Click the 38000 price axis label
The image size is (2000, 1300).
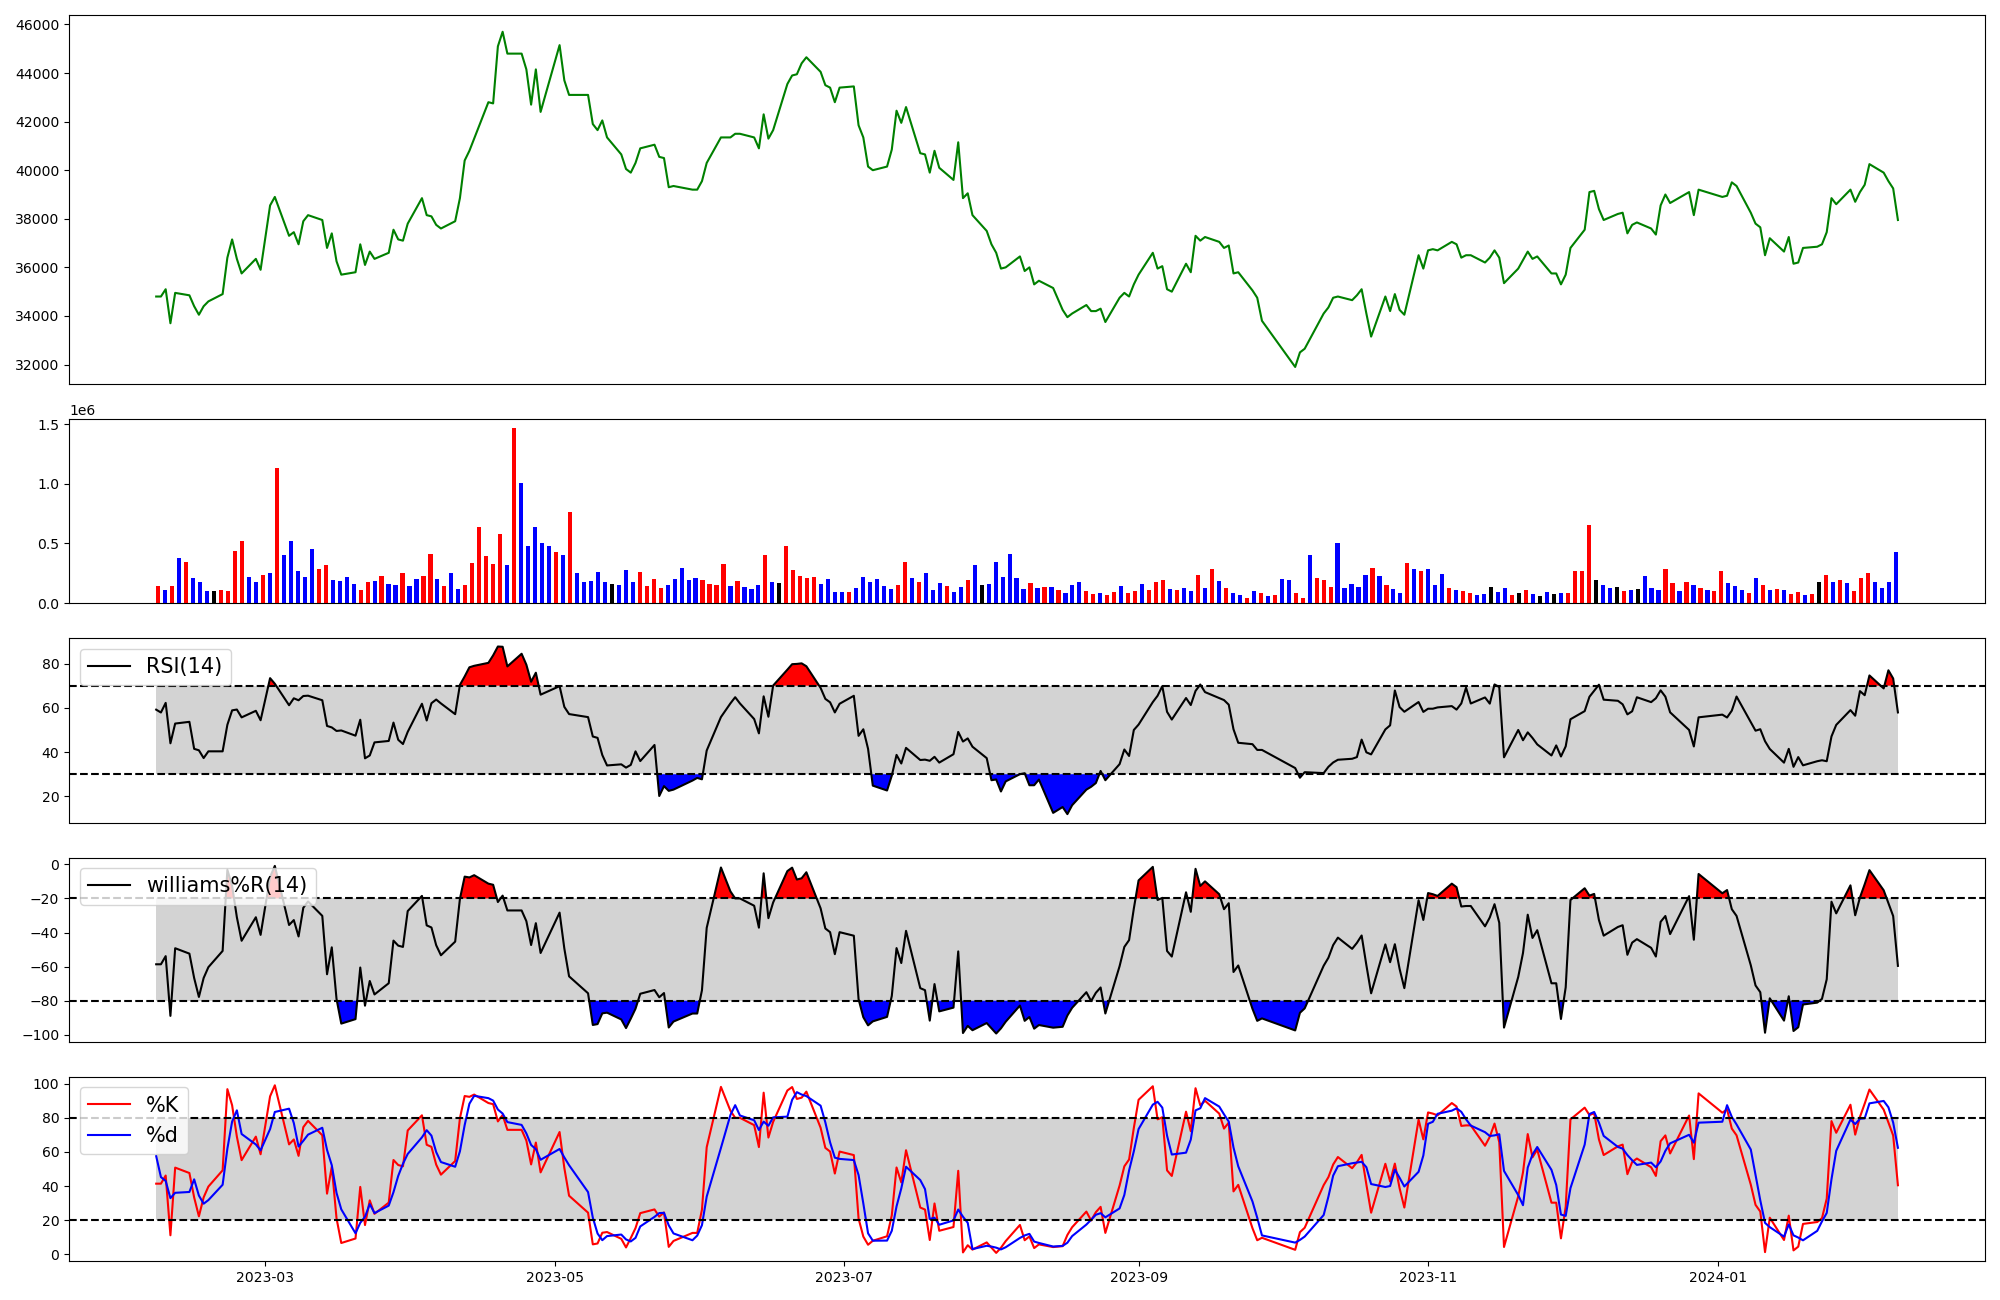tap(38, 219)
